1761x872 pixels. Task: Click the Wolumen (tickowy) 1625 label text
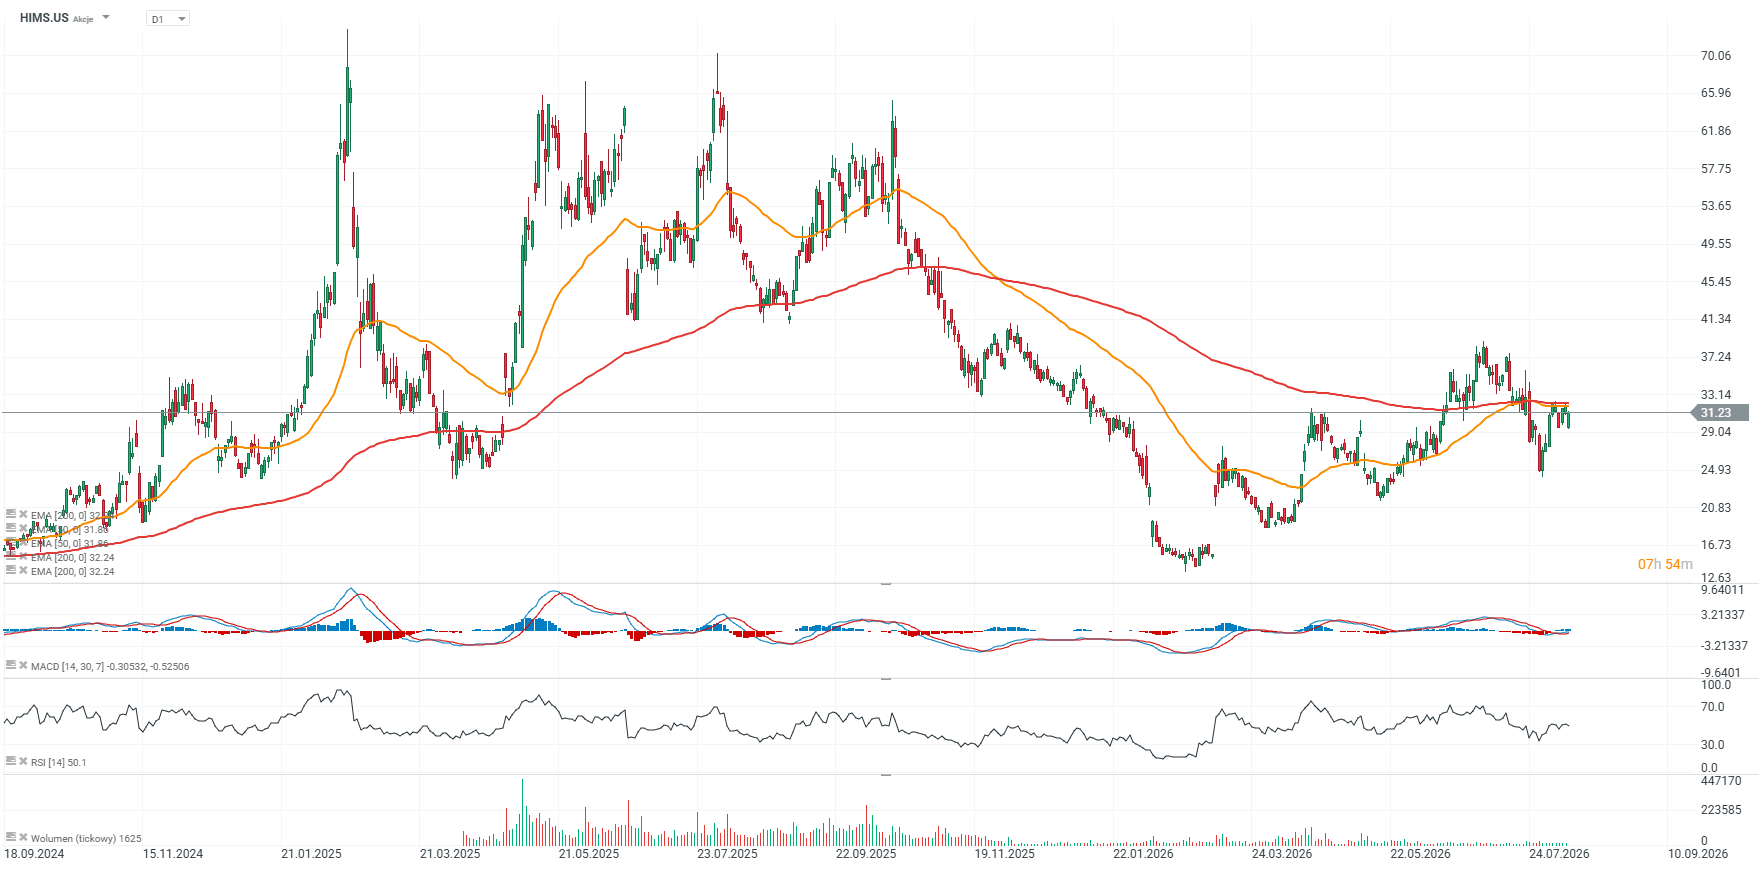[86, 838]
